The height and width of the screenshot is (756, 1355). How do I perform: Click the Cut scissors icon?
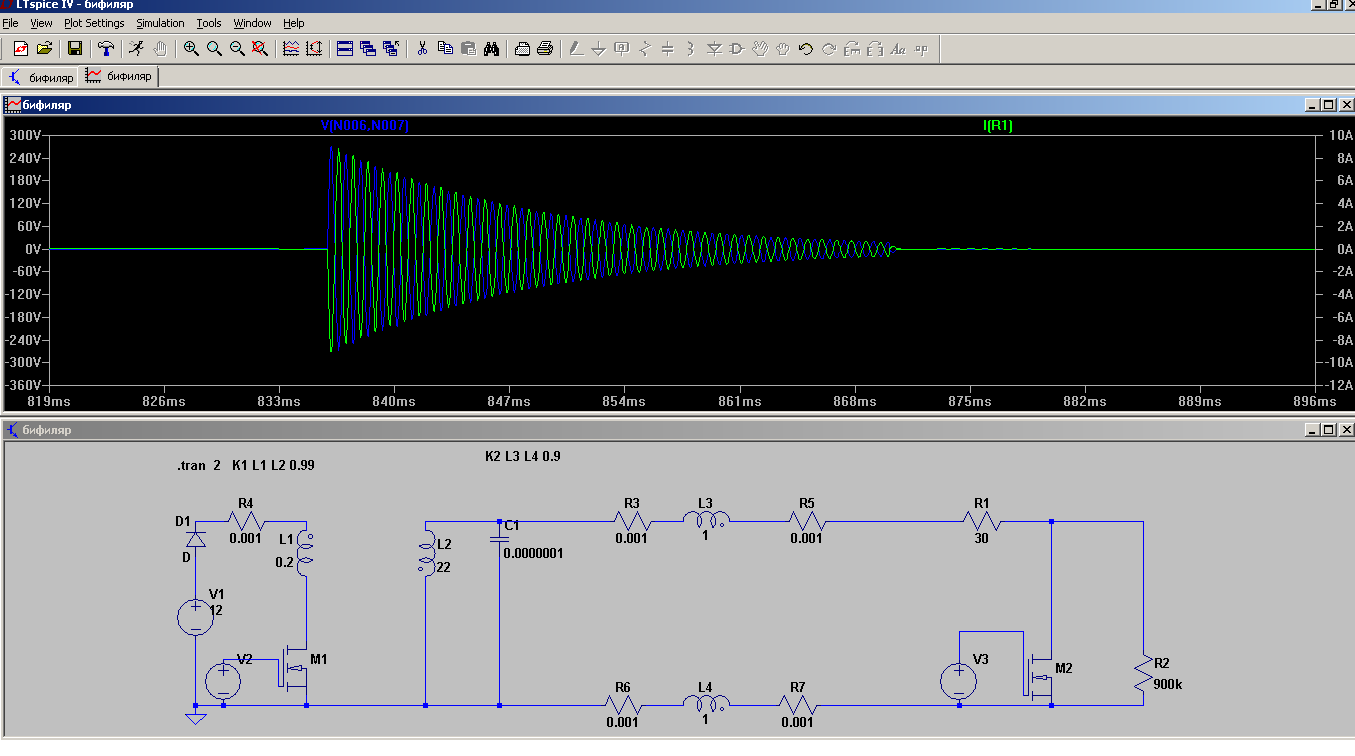pos(422,48)
